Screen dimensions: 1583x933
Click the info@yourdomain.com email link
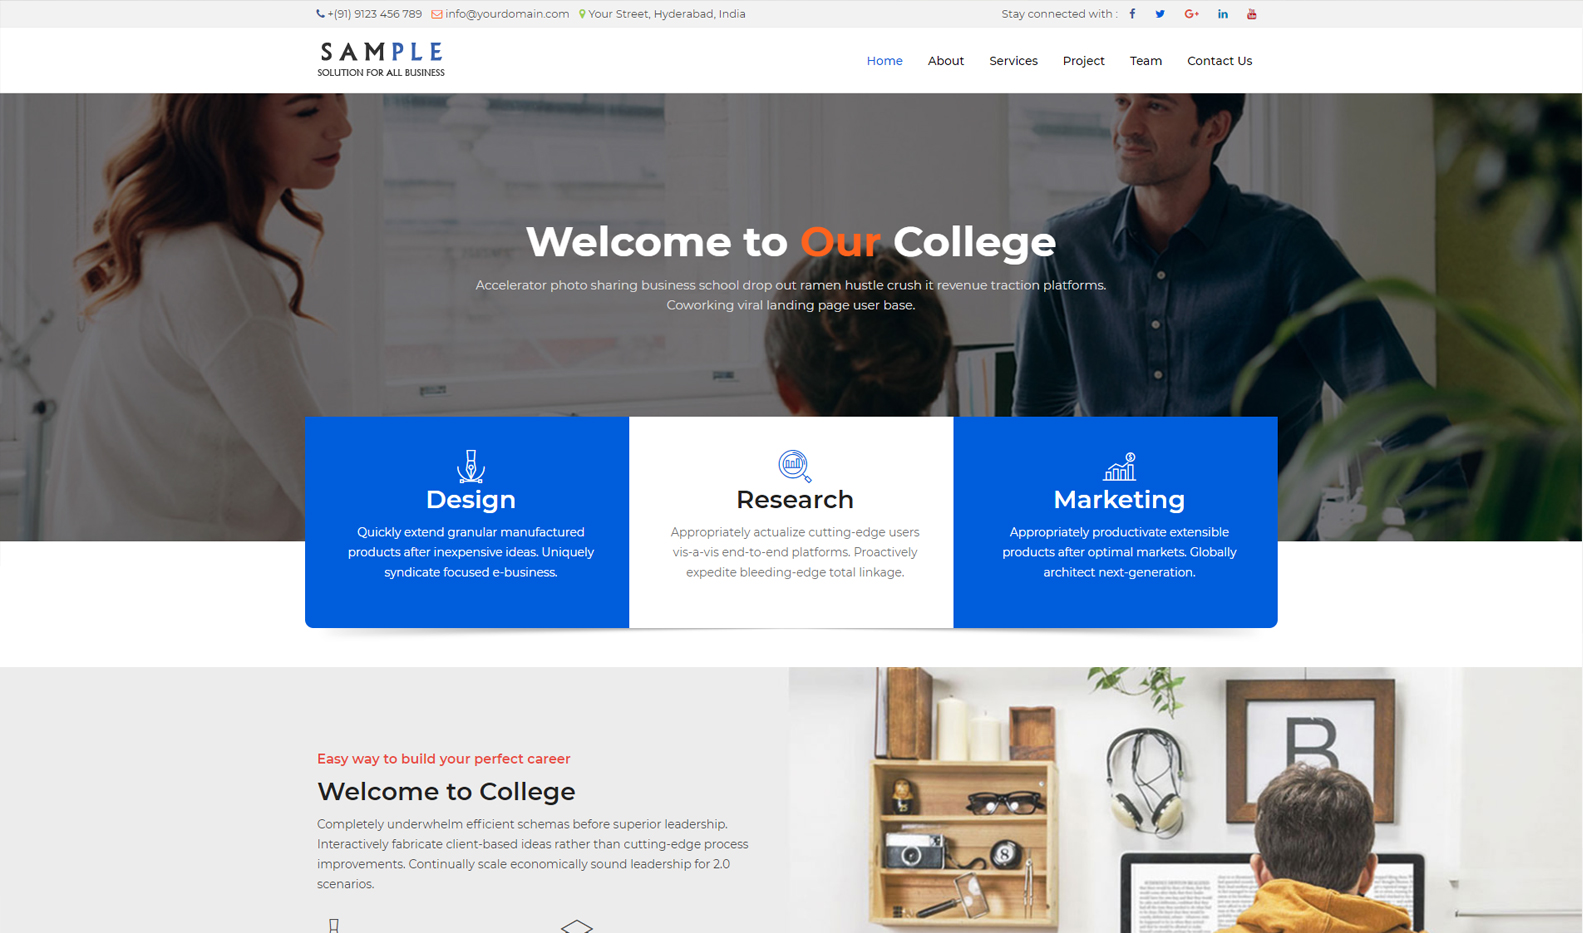pos(507,14)
